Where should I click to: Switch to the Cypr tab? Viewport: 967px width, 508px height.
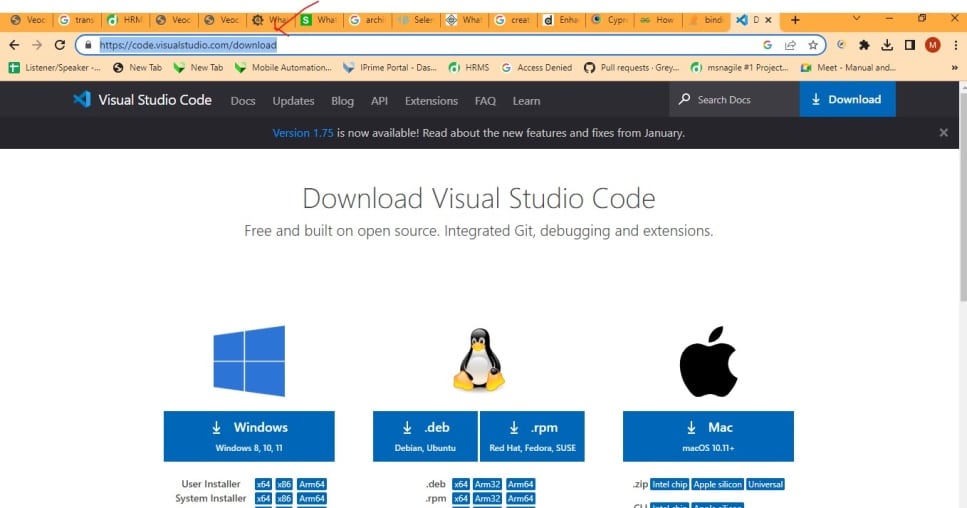tap(610, 20)
